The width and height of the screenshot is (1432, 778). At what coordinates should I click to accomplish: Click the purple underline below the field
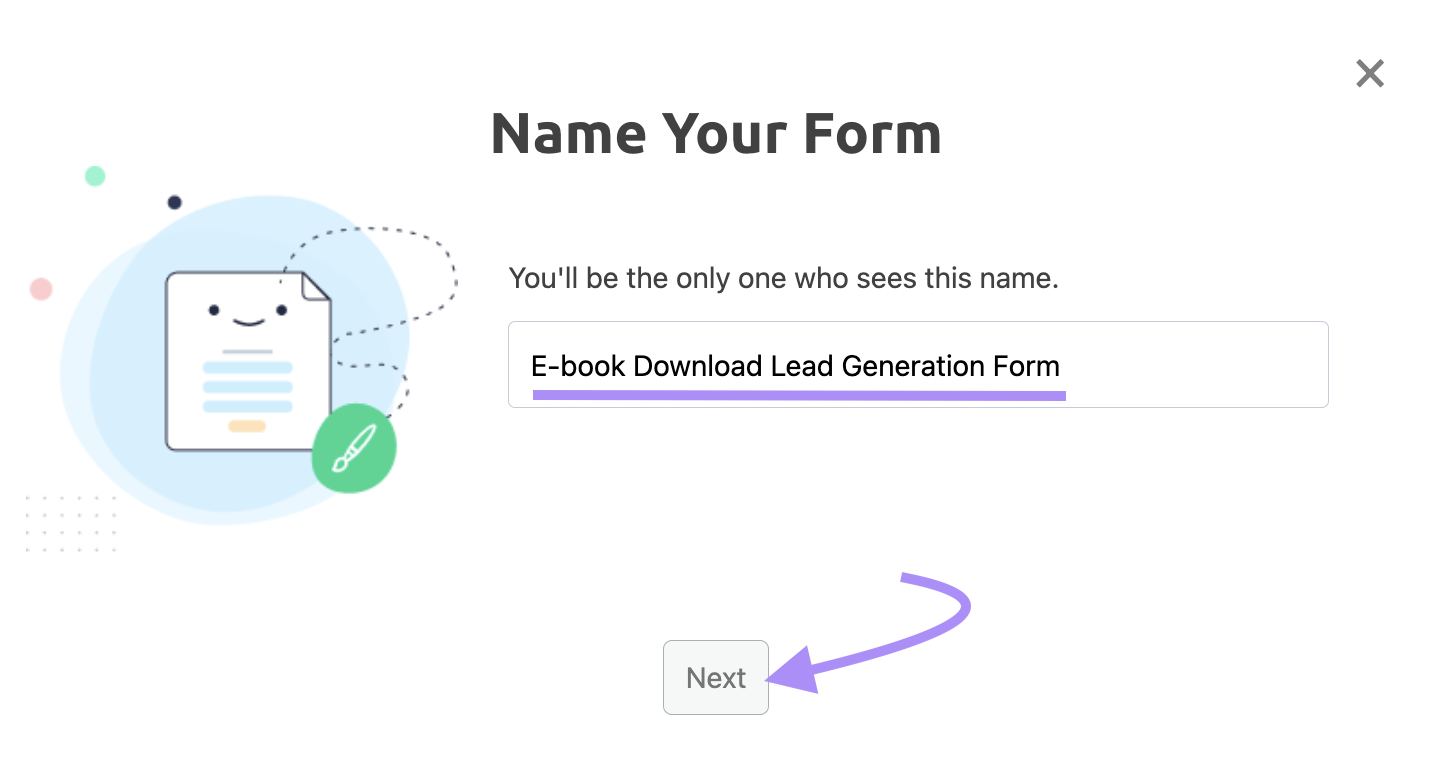800,396
